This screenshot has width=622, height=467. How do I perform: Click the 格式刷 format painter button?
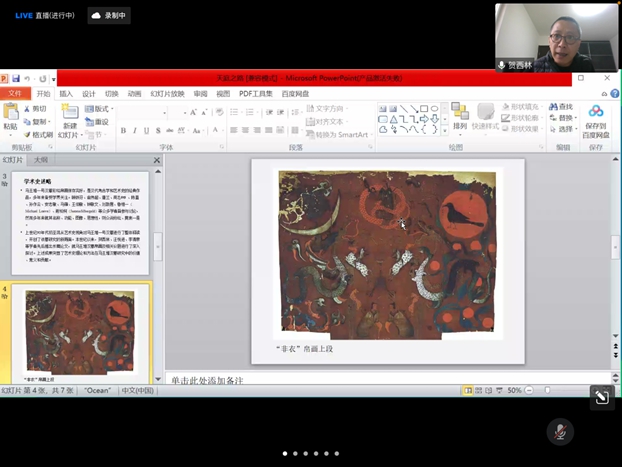[38, 135]
